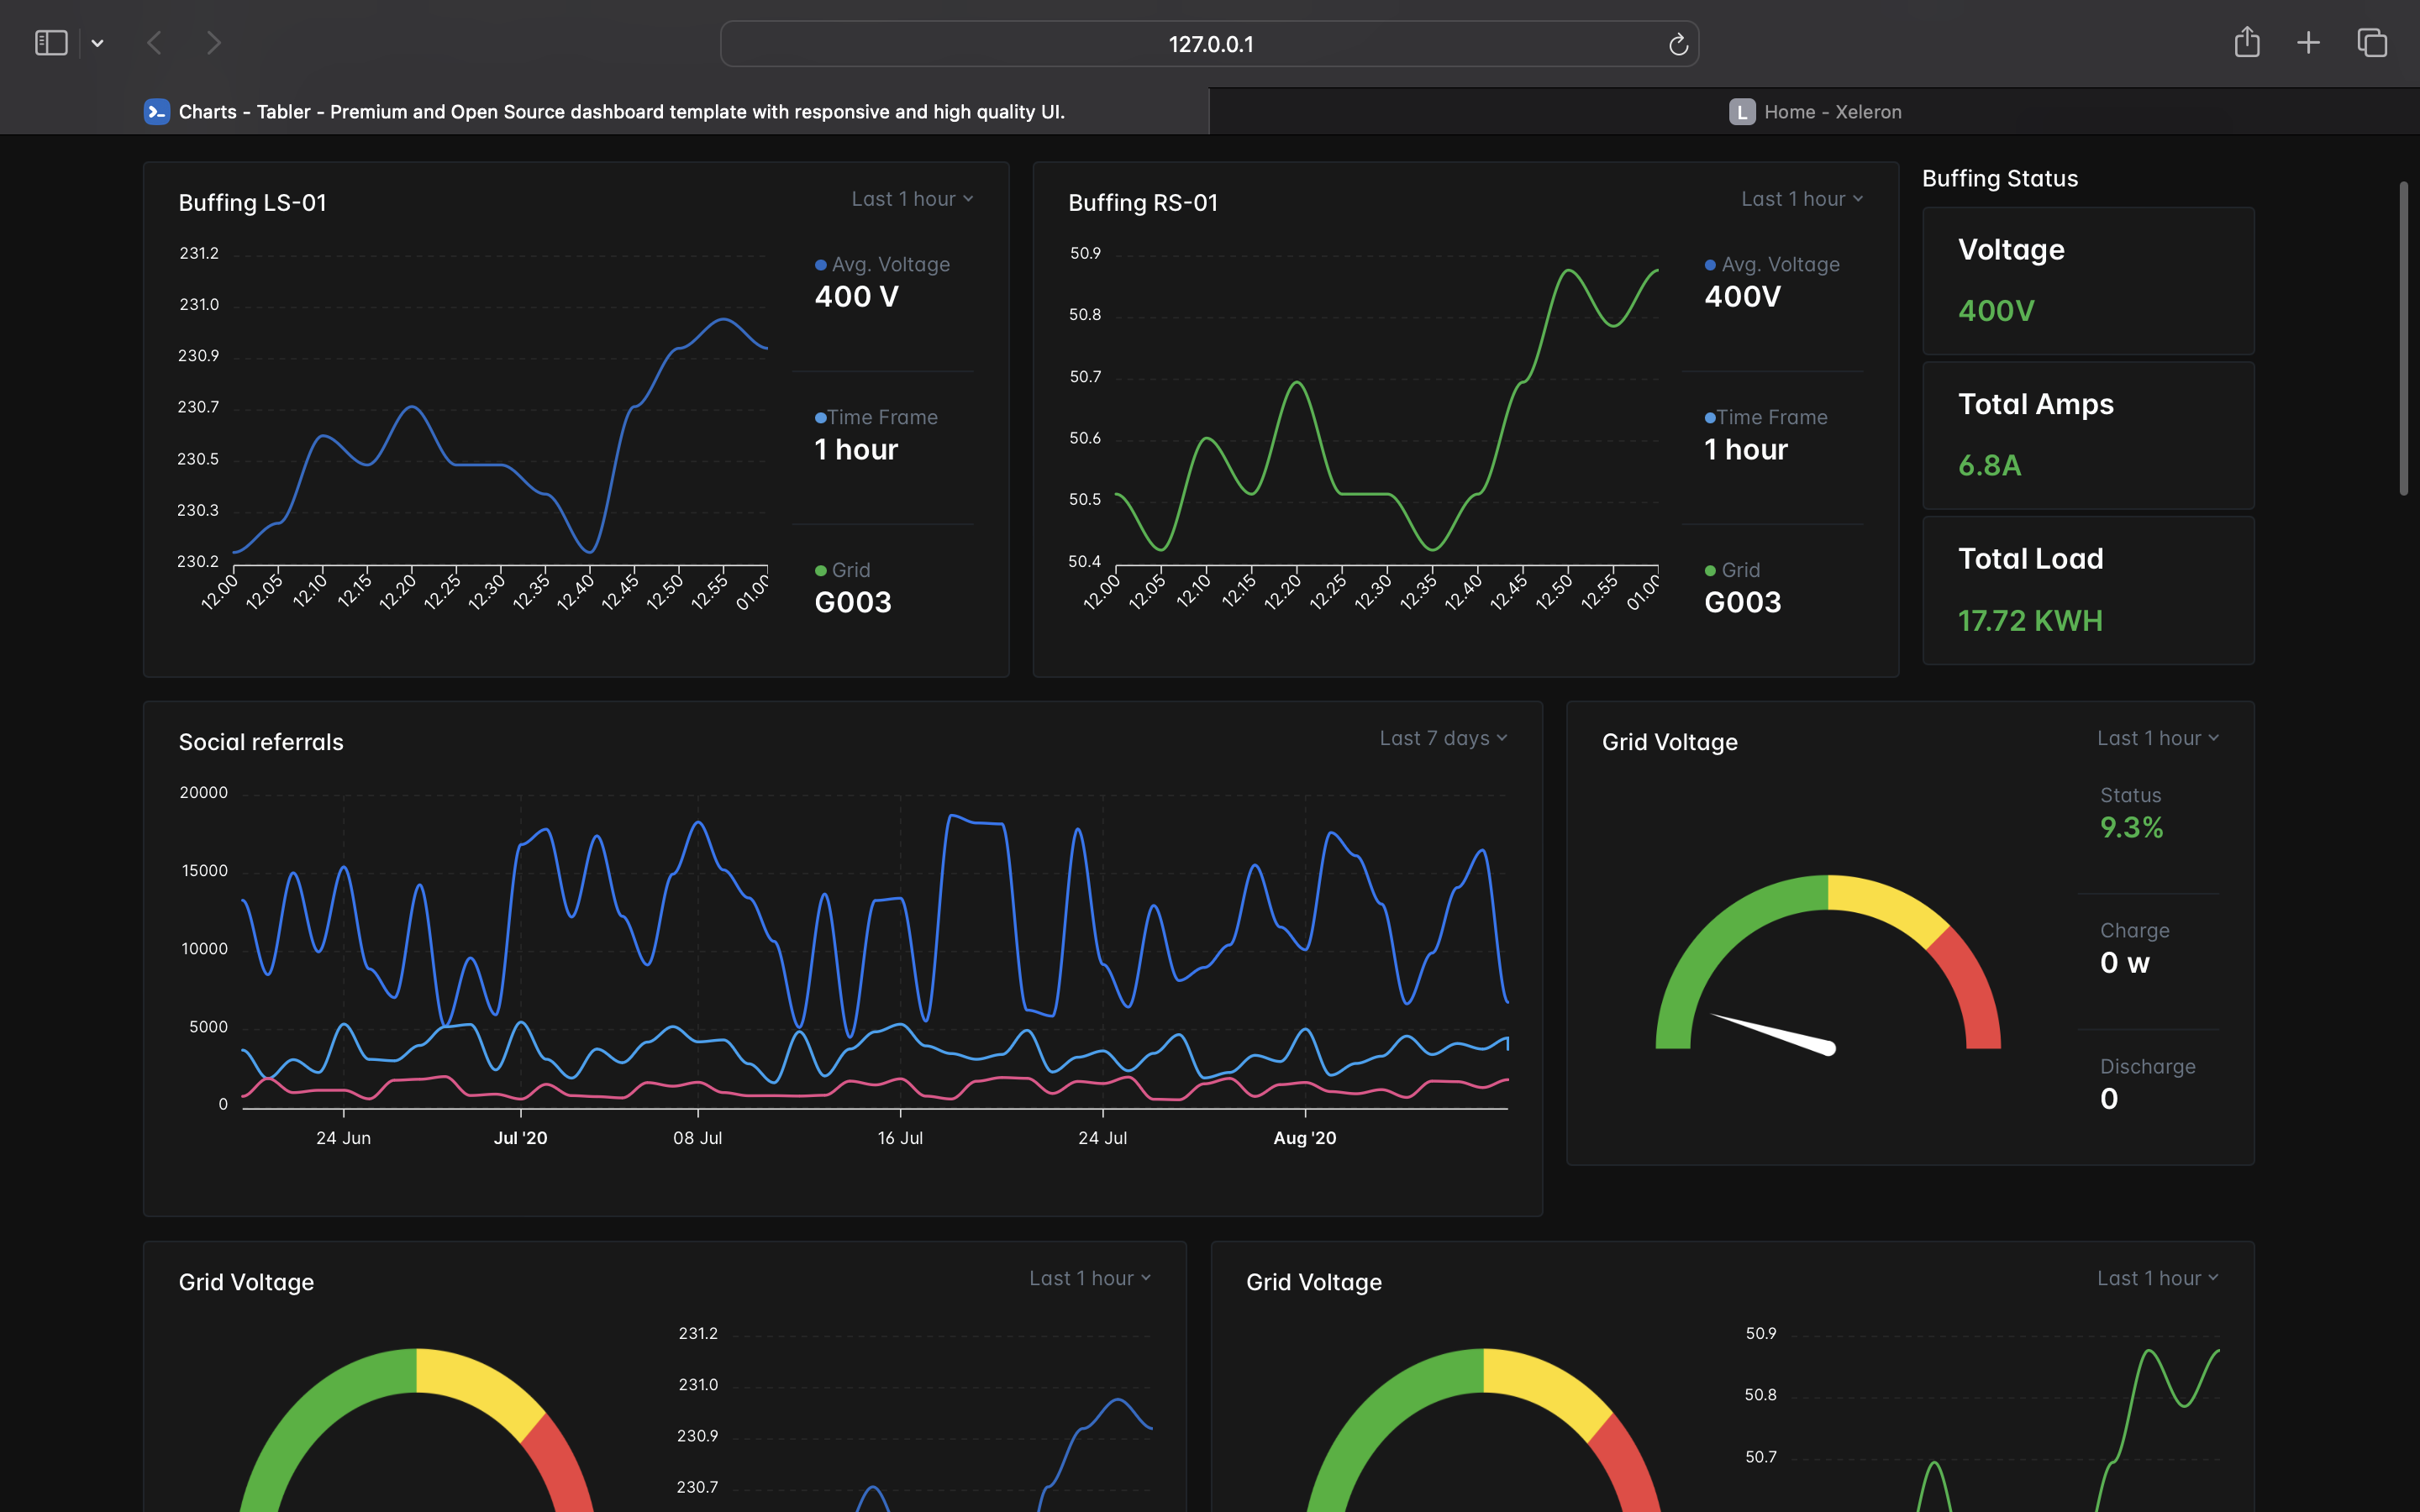Open Social referrals Last 7 days dropdown

(1443, 738)
